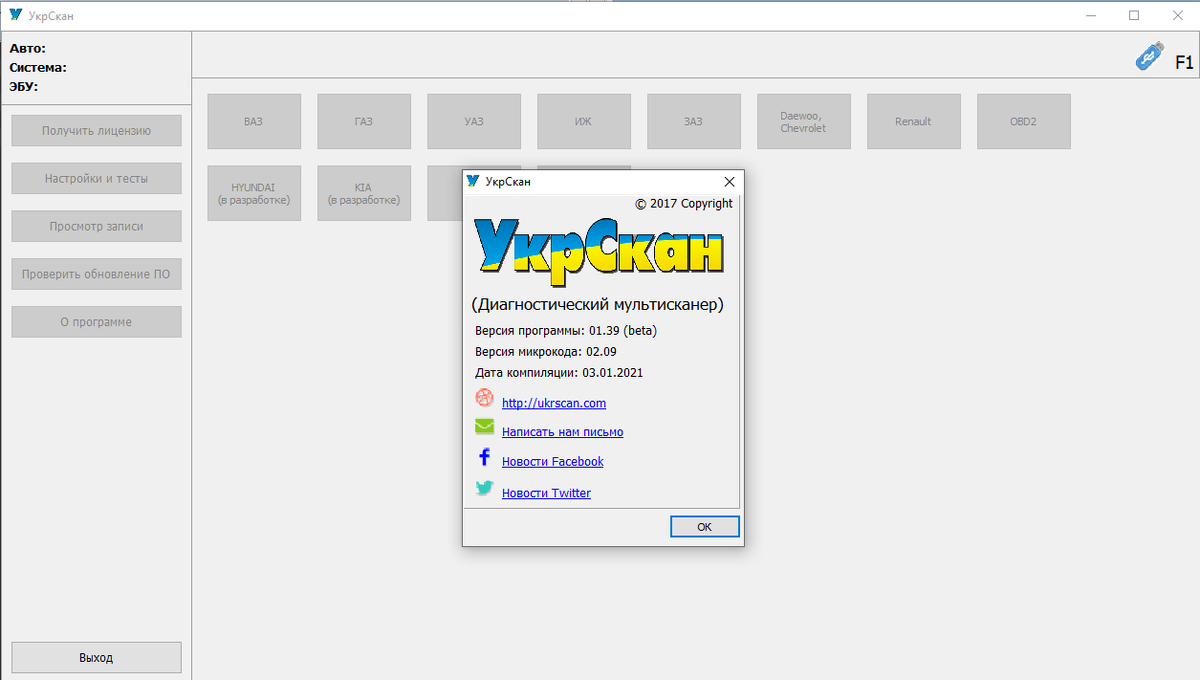
Task: Select the ИЖ vehicle brand button
Action: (584, 121)
